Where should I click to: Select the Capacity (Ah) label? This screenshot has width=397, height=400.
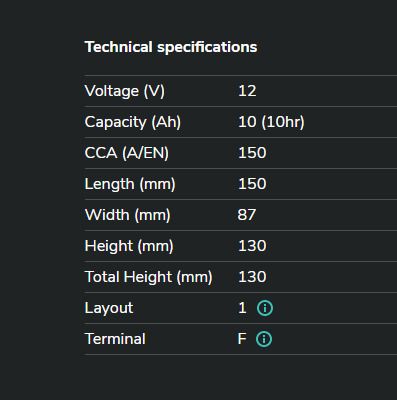coord(133,122)
